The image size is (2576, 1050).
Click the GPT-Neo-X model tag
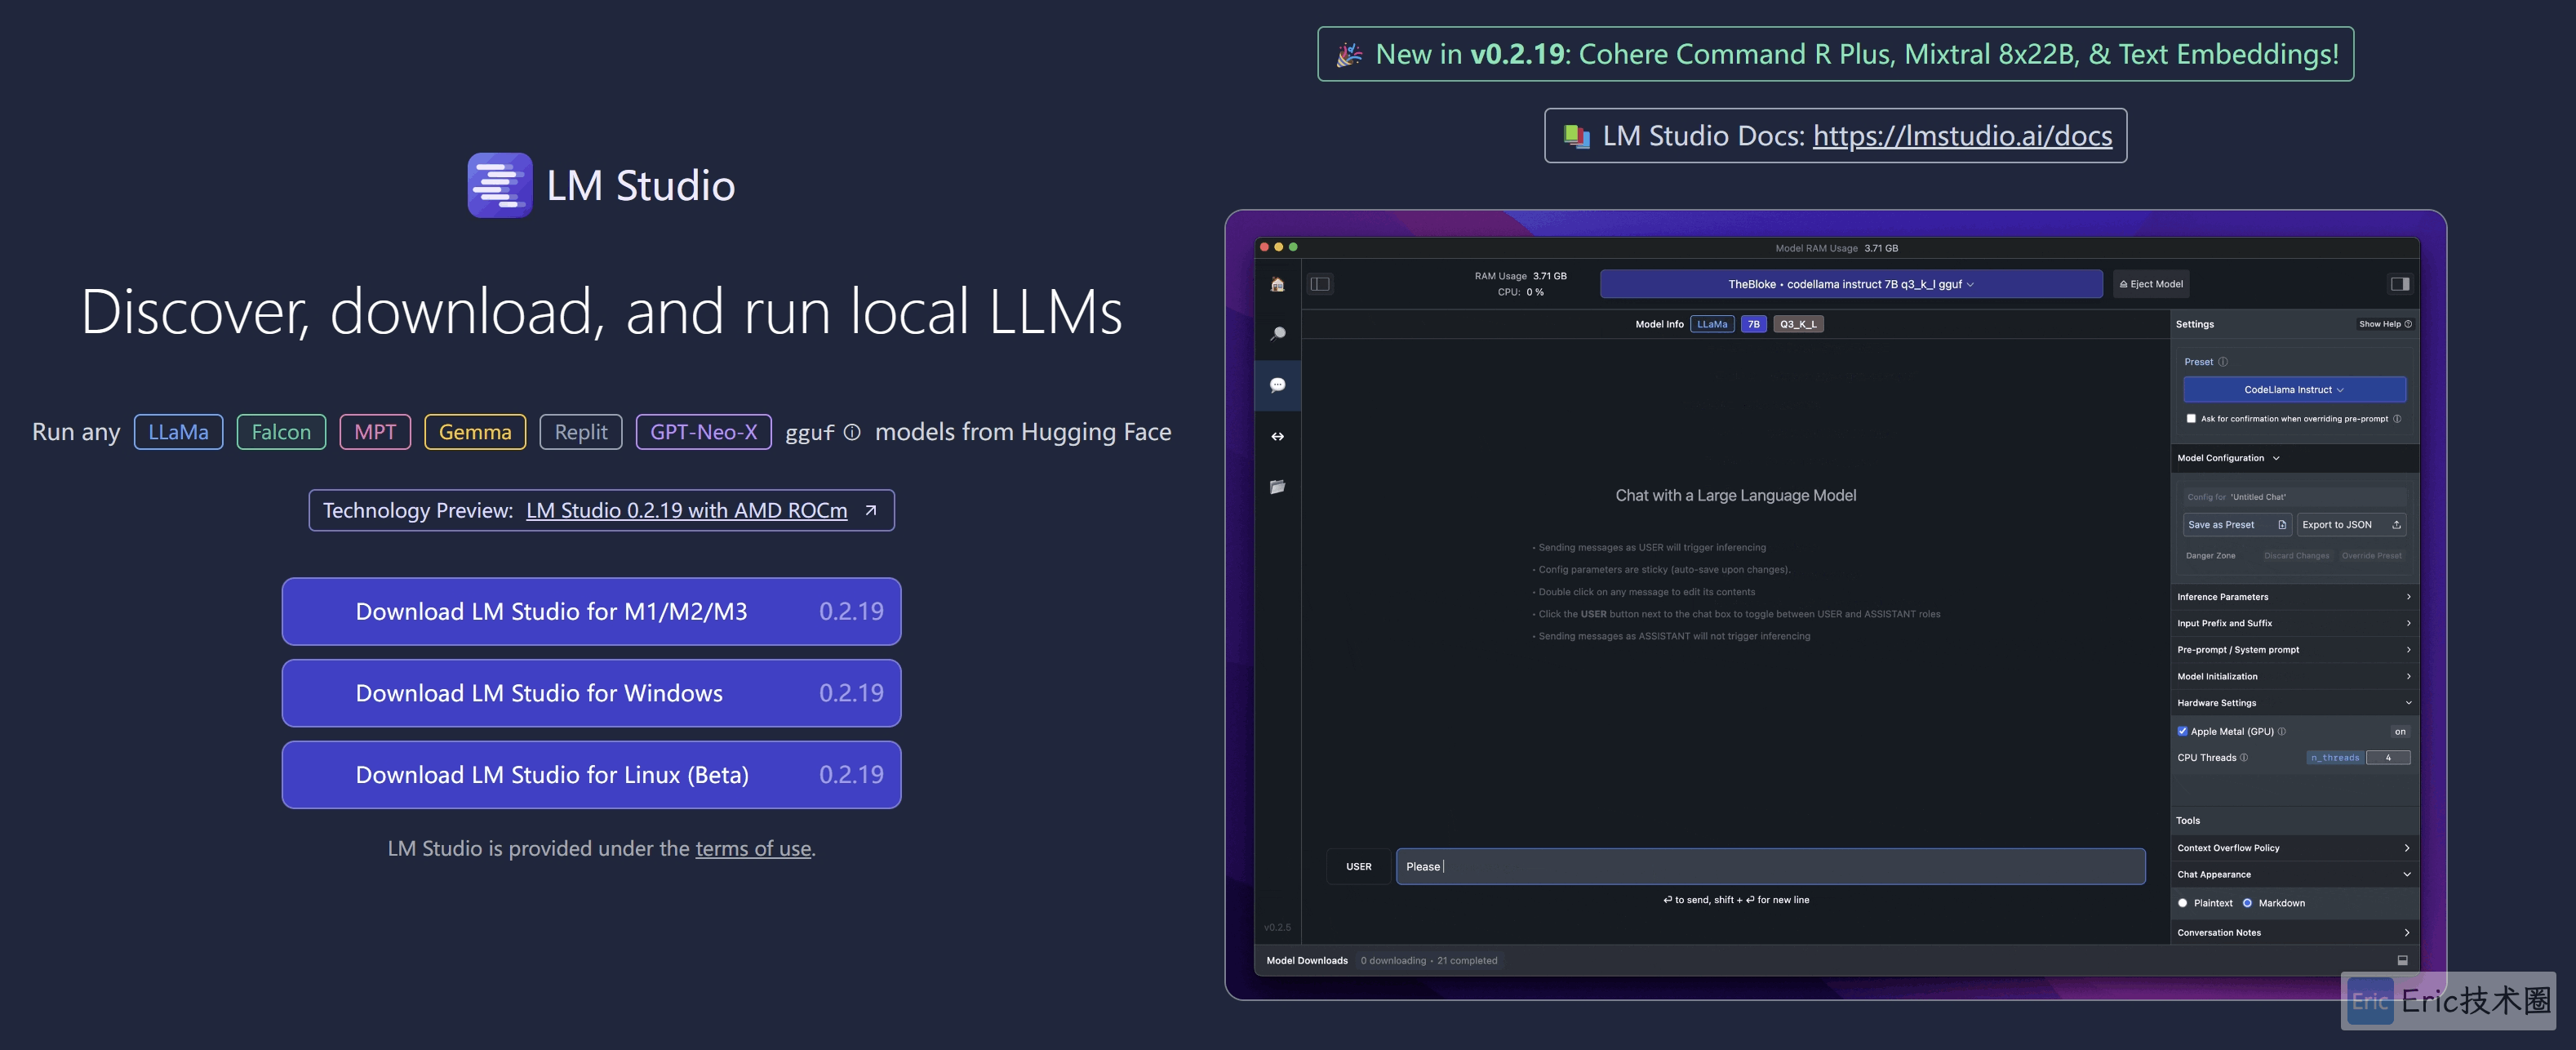(x=704, y=432)
